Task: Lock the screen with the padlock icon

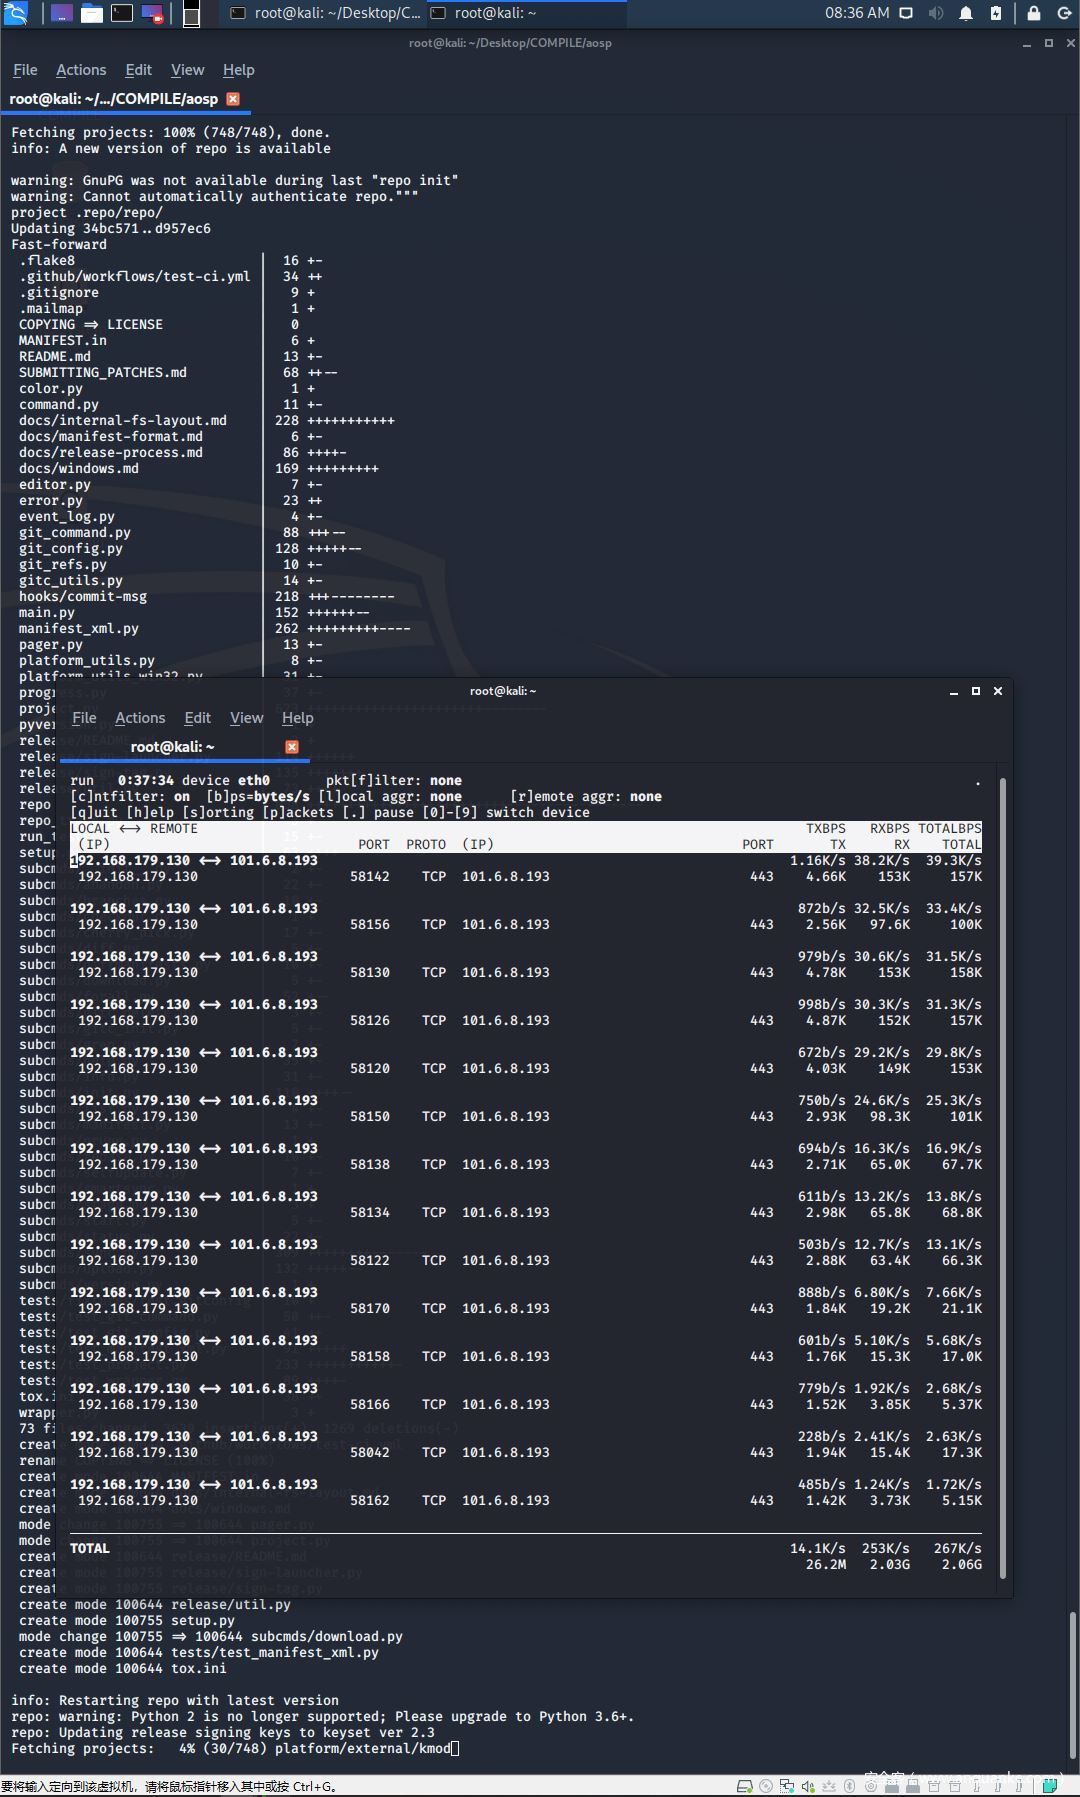Action: click(1034, 13)
